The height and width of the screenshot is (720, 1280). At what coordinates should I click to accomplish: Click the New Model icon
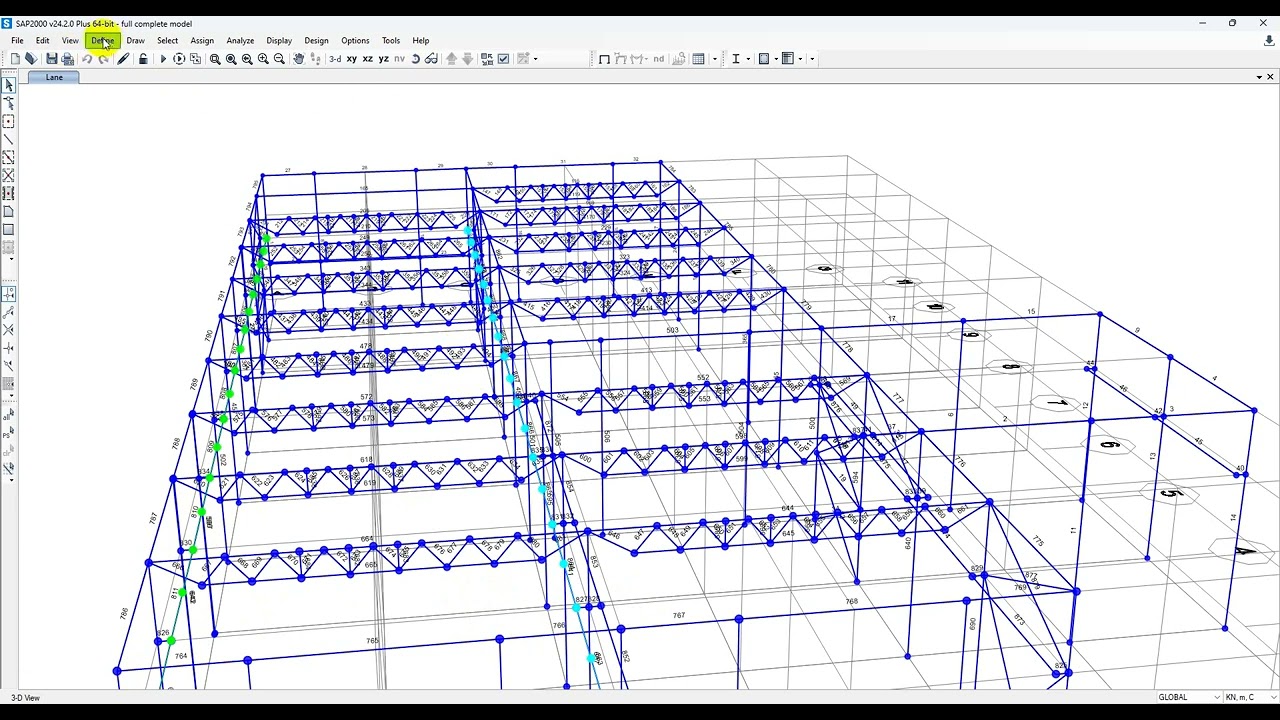pyautogui.click(x=15, y=59)
